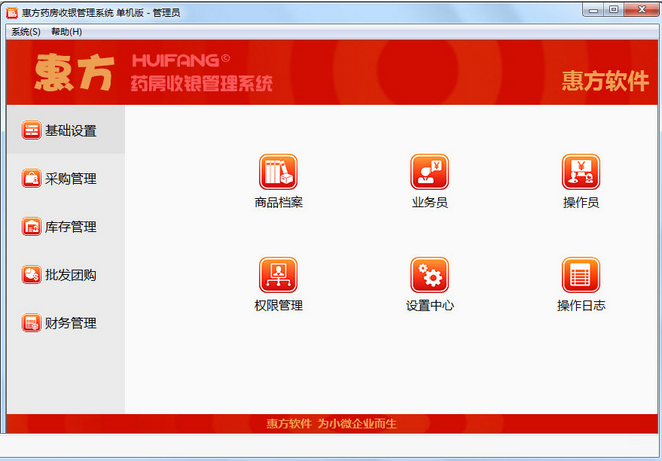Select 库存管理 warehouse icon
Viewport: 662px width, 461px height.
[x=32, y=226]
